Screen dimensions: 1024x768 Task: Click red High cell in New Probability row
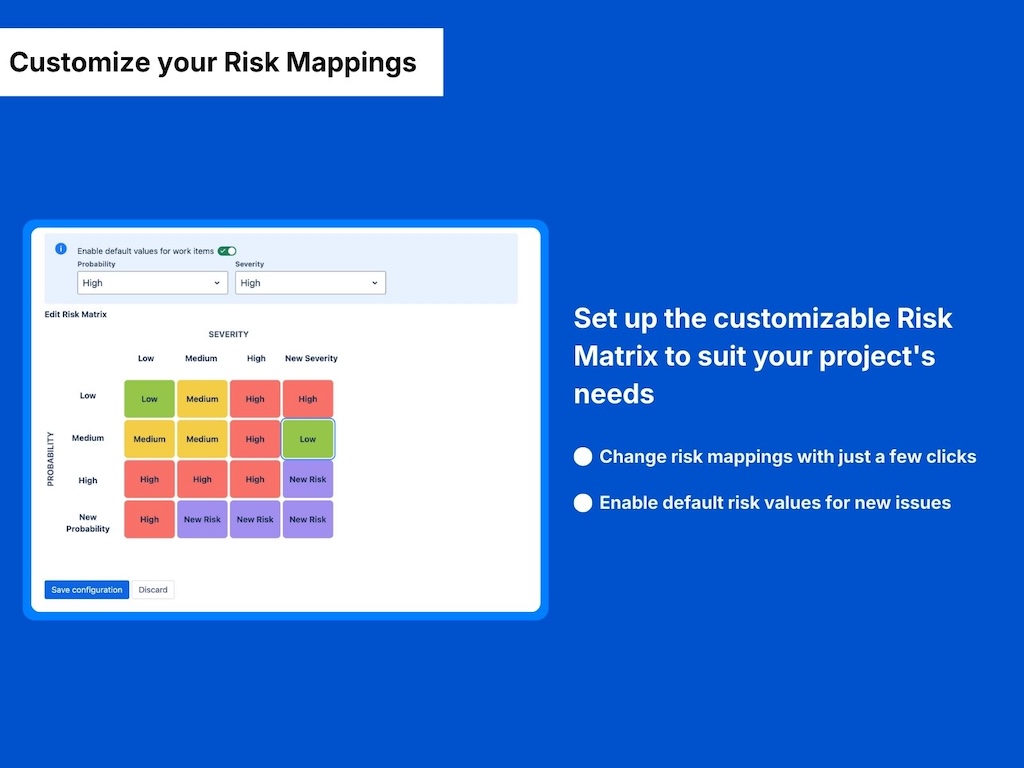pyautogui.click(x=149, y=520)
